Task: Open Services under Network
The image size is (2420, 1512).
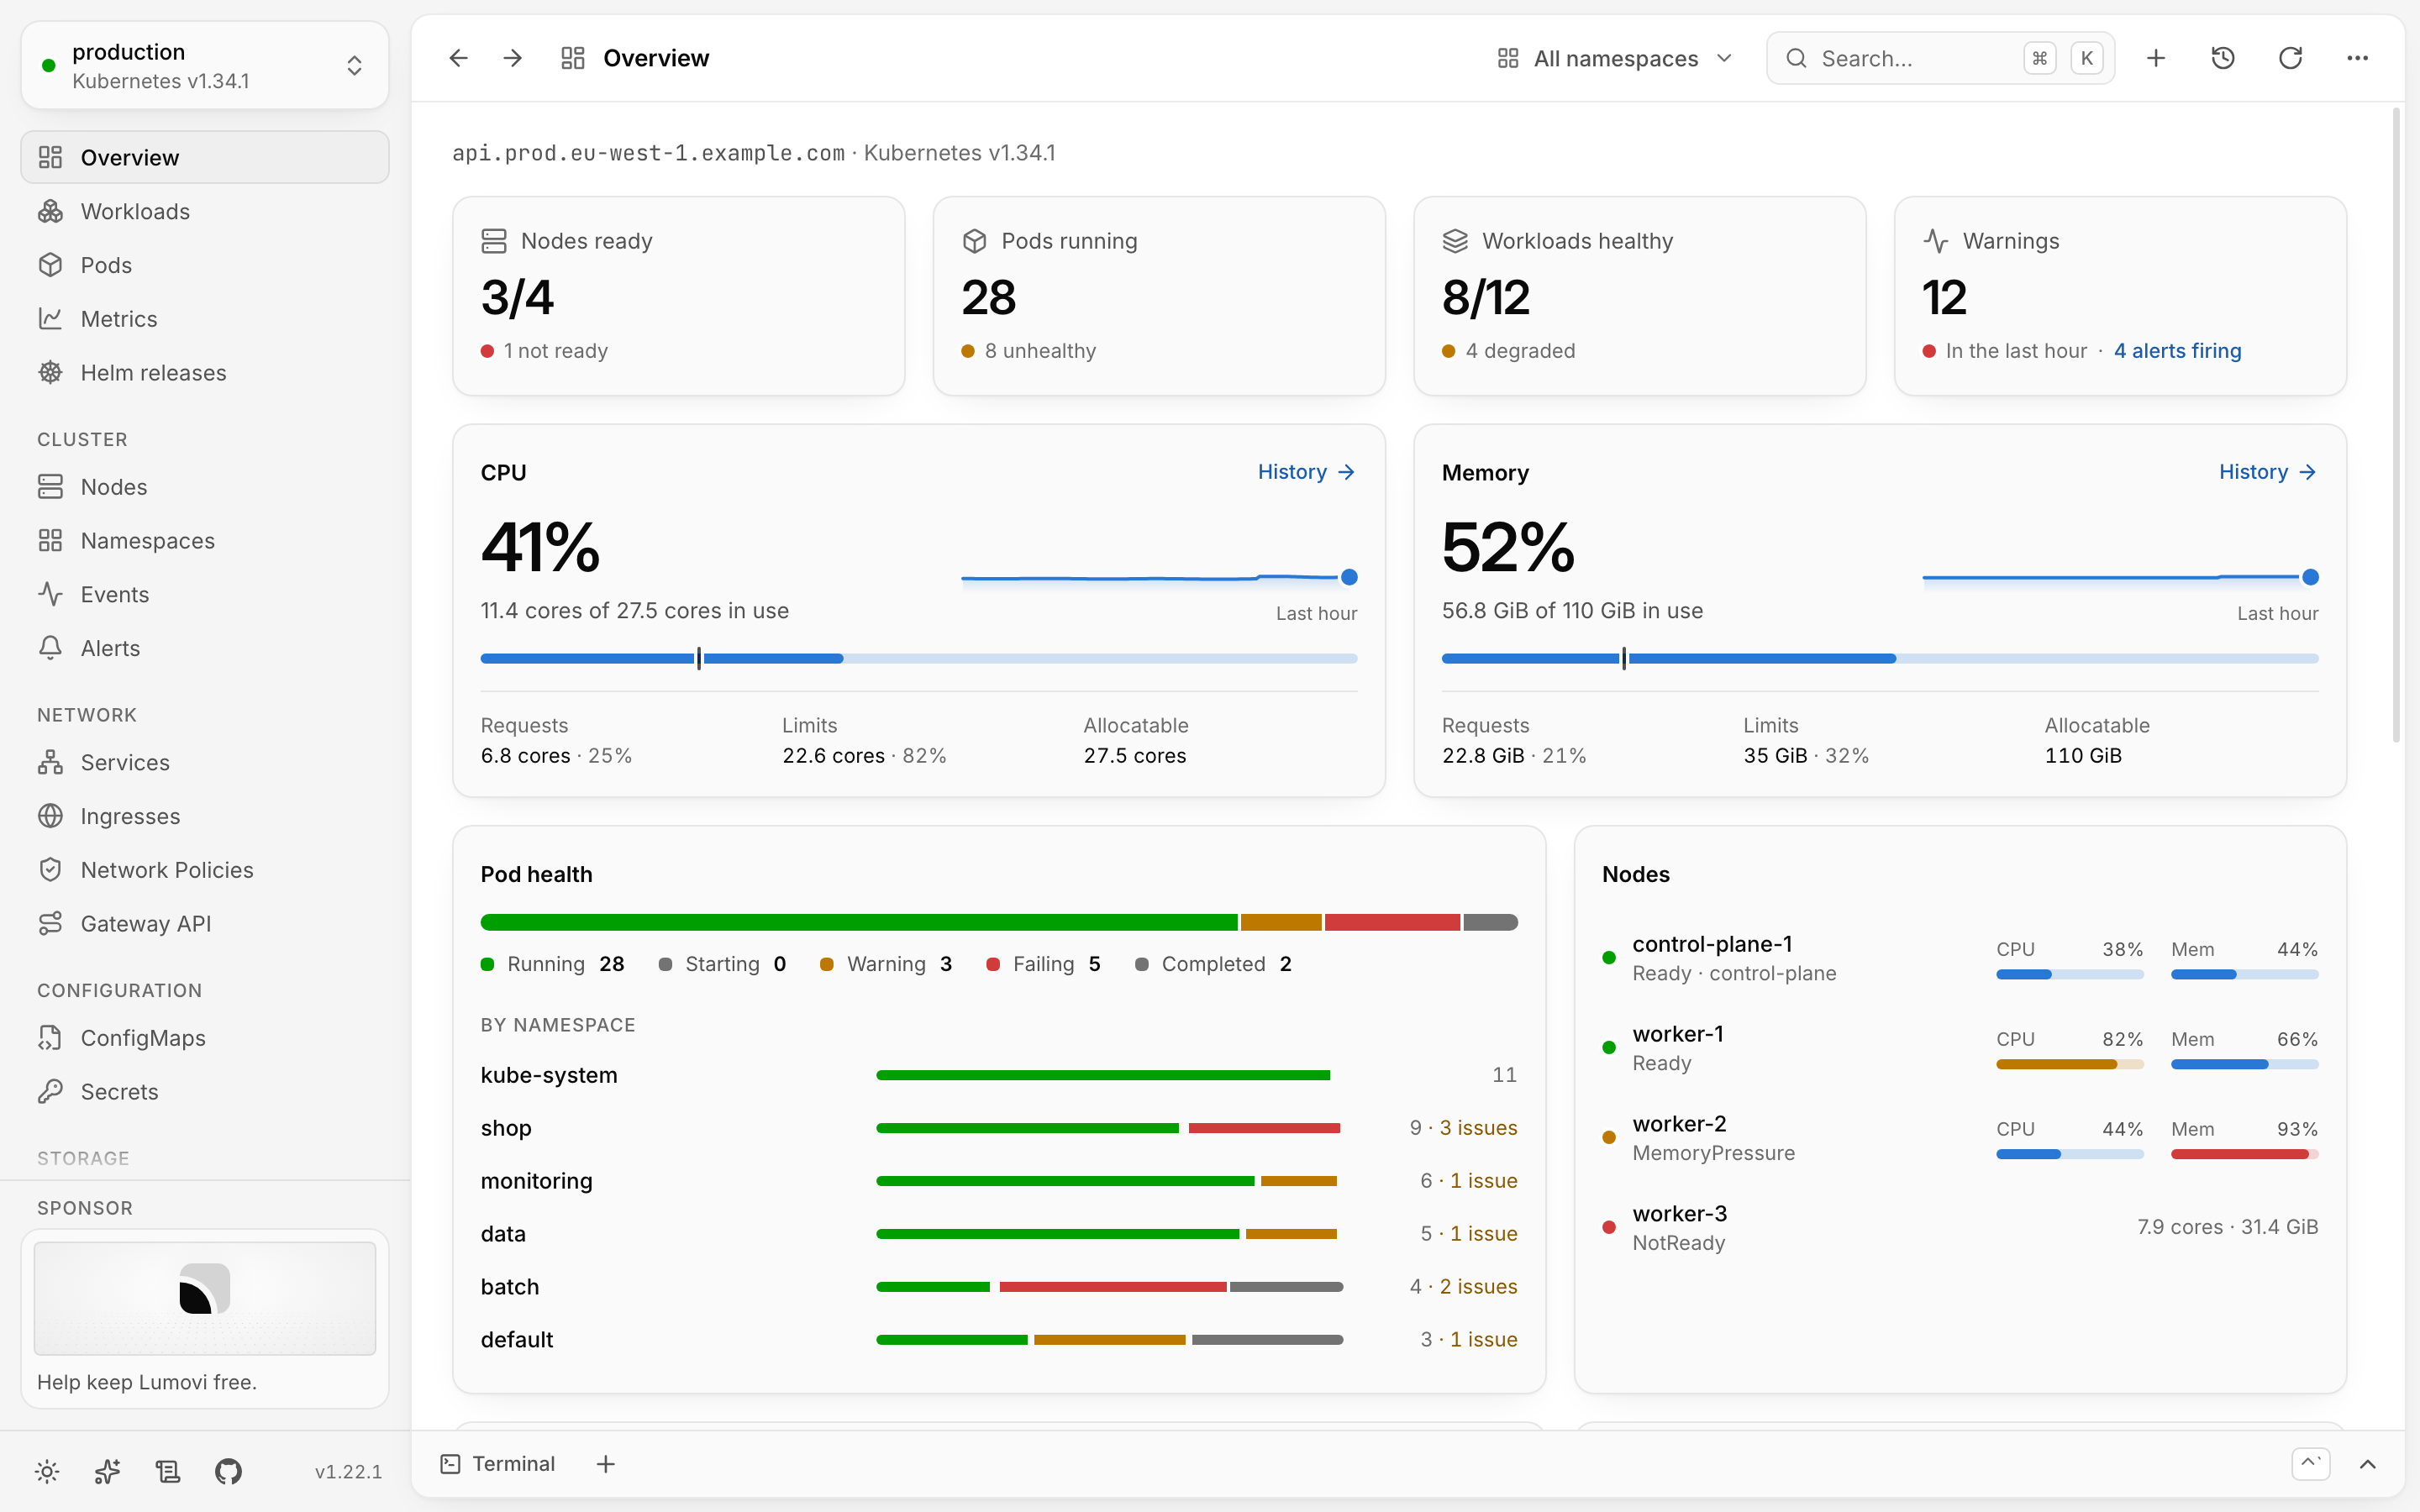Action: pyautogui.click(x=205, y=763)
